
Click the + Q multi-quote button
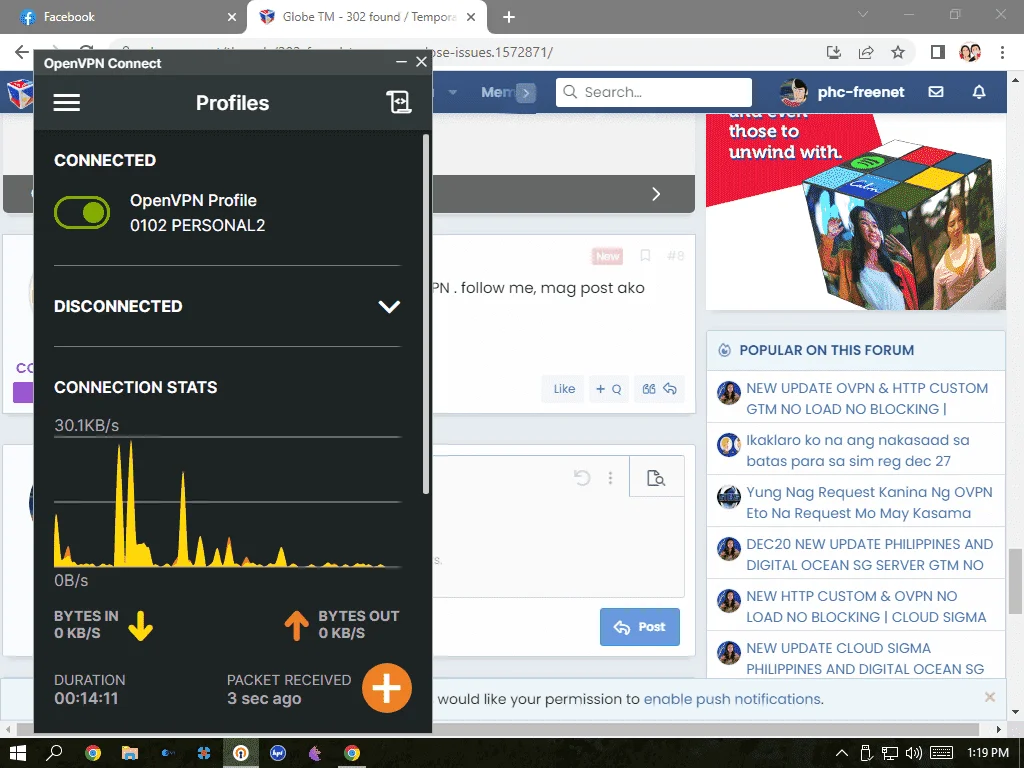pos(608,389)
